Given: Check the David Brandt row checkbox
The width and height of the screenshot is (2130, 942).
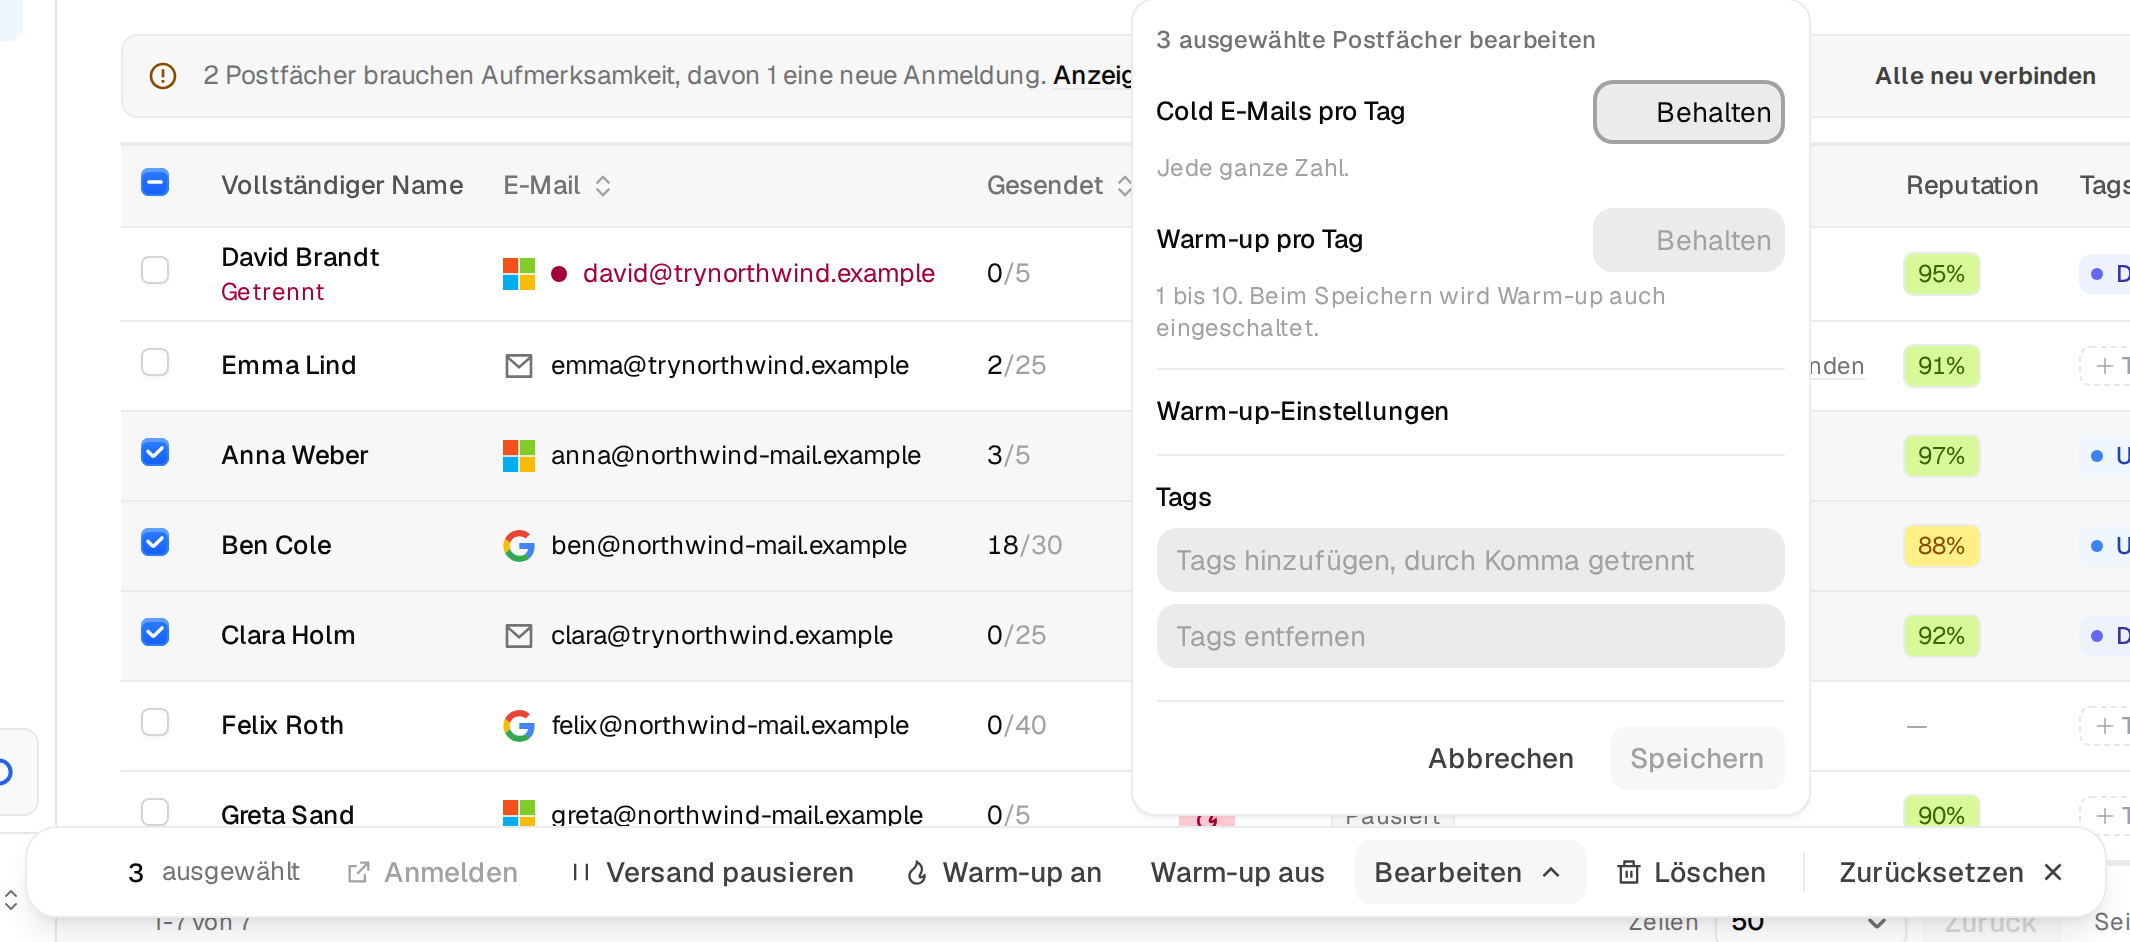Looking at the screenshot, I should [155, 270].
